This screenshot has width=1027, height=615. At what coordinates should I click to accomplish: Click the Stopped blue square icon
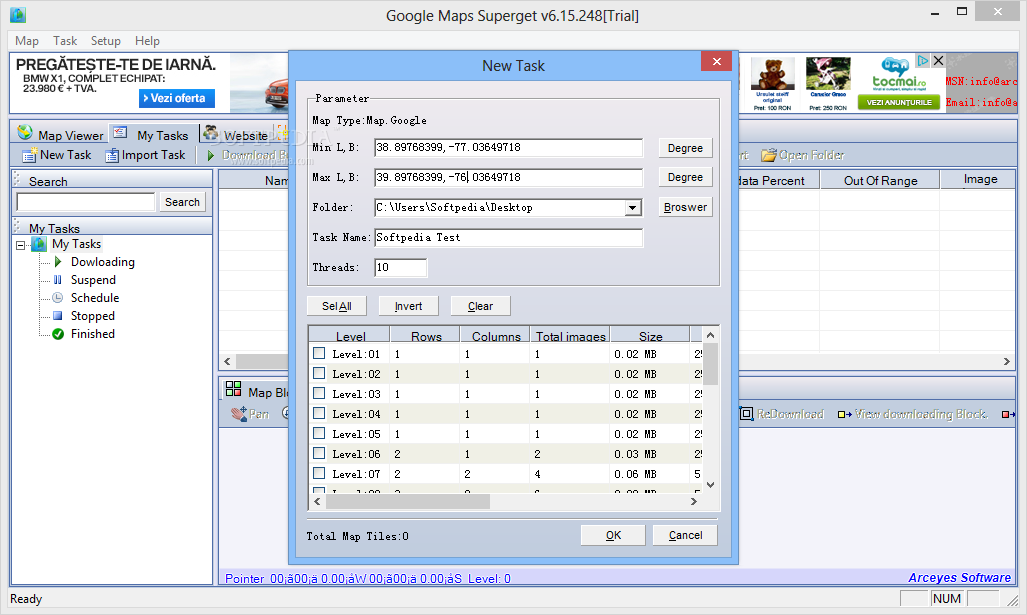pos(58,316)
